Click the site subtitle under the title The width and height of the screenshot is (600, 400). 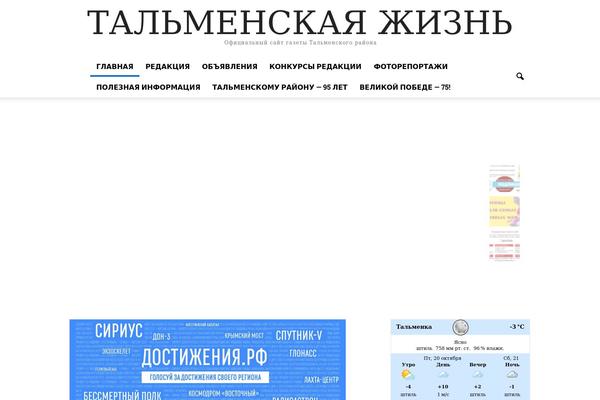(x=300, y=42)
